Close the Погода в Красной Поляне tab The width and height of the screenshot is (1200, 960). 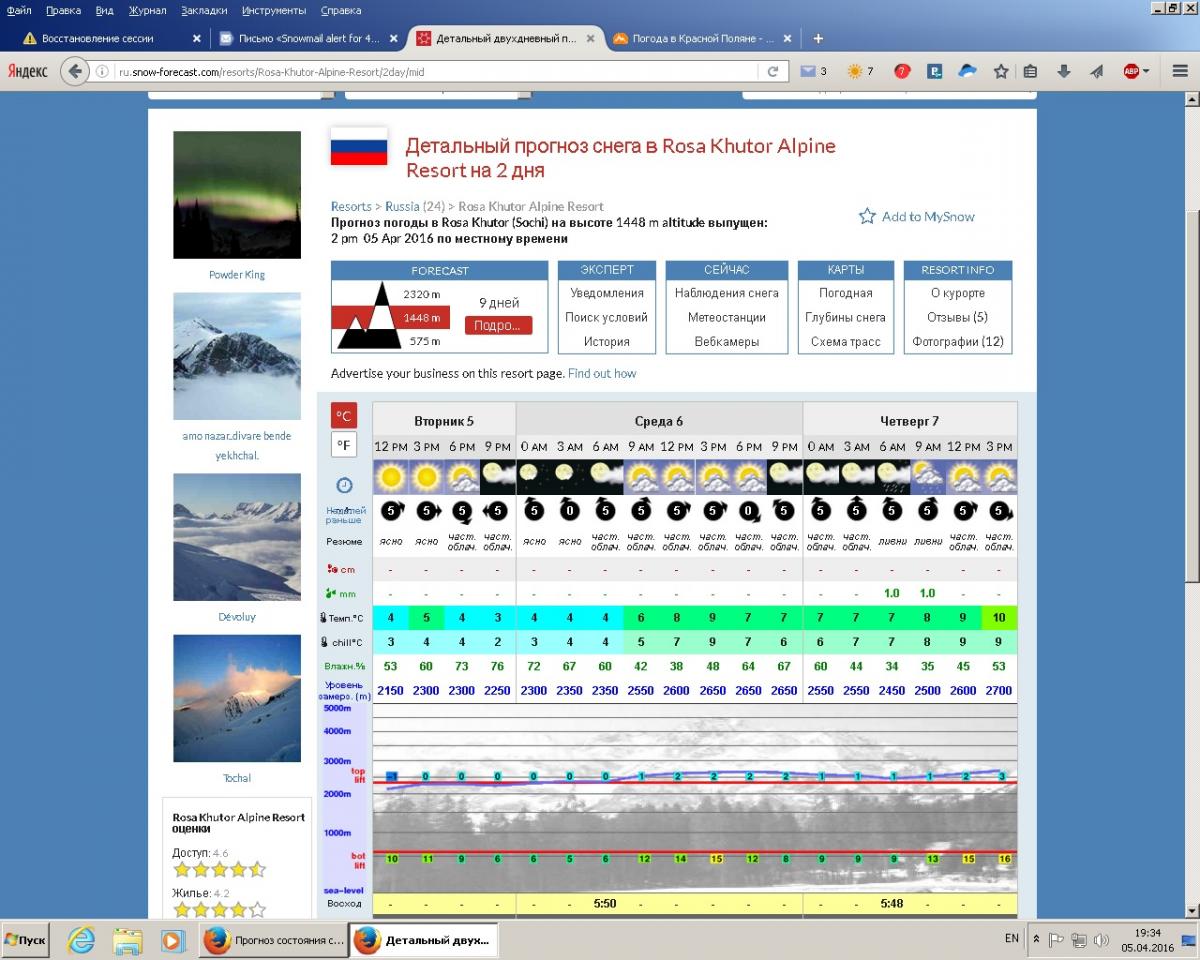(787, 39)
